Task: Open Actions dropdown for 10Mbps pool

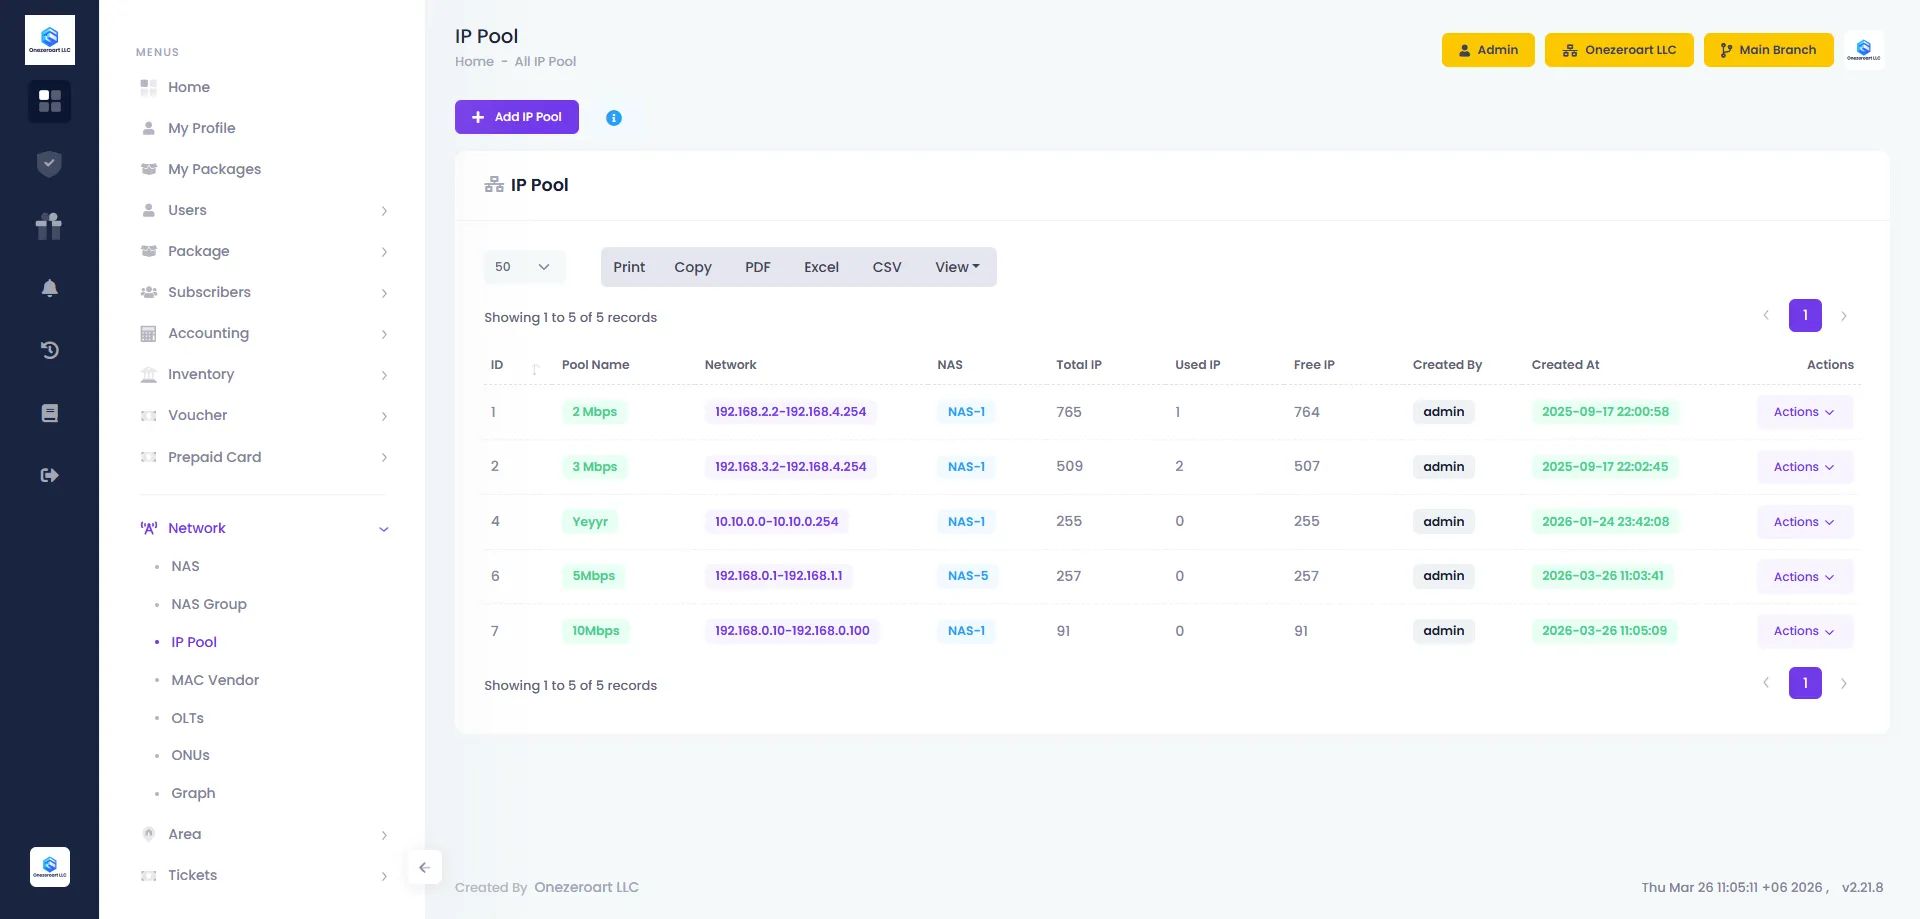Action: point(1804,631)
